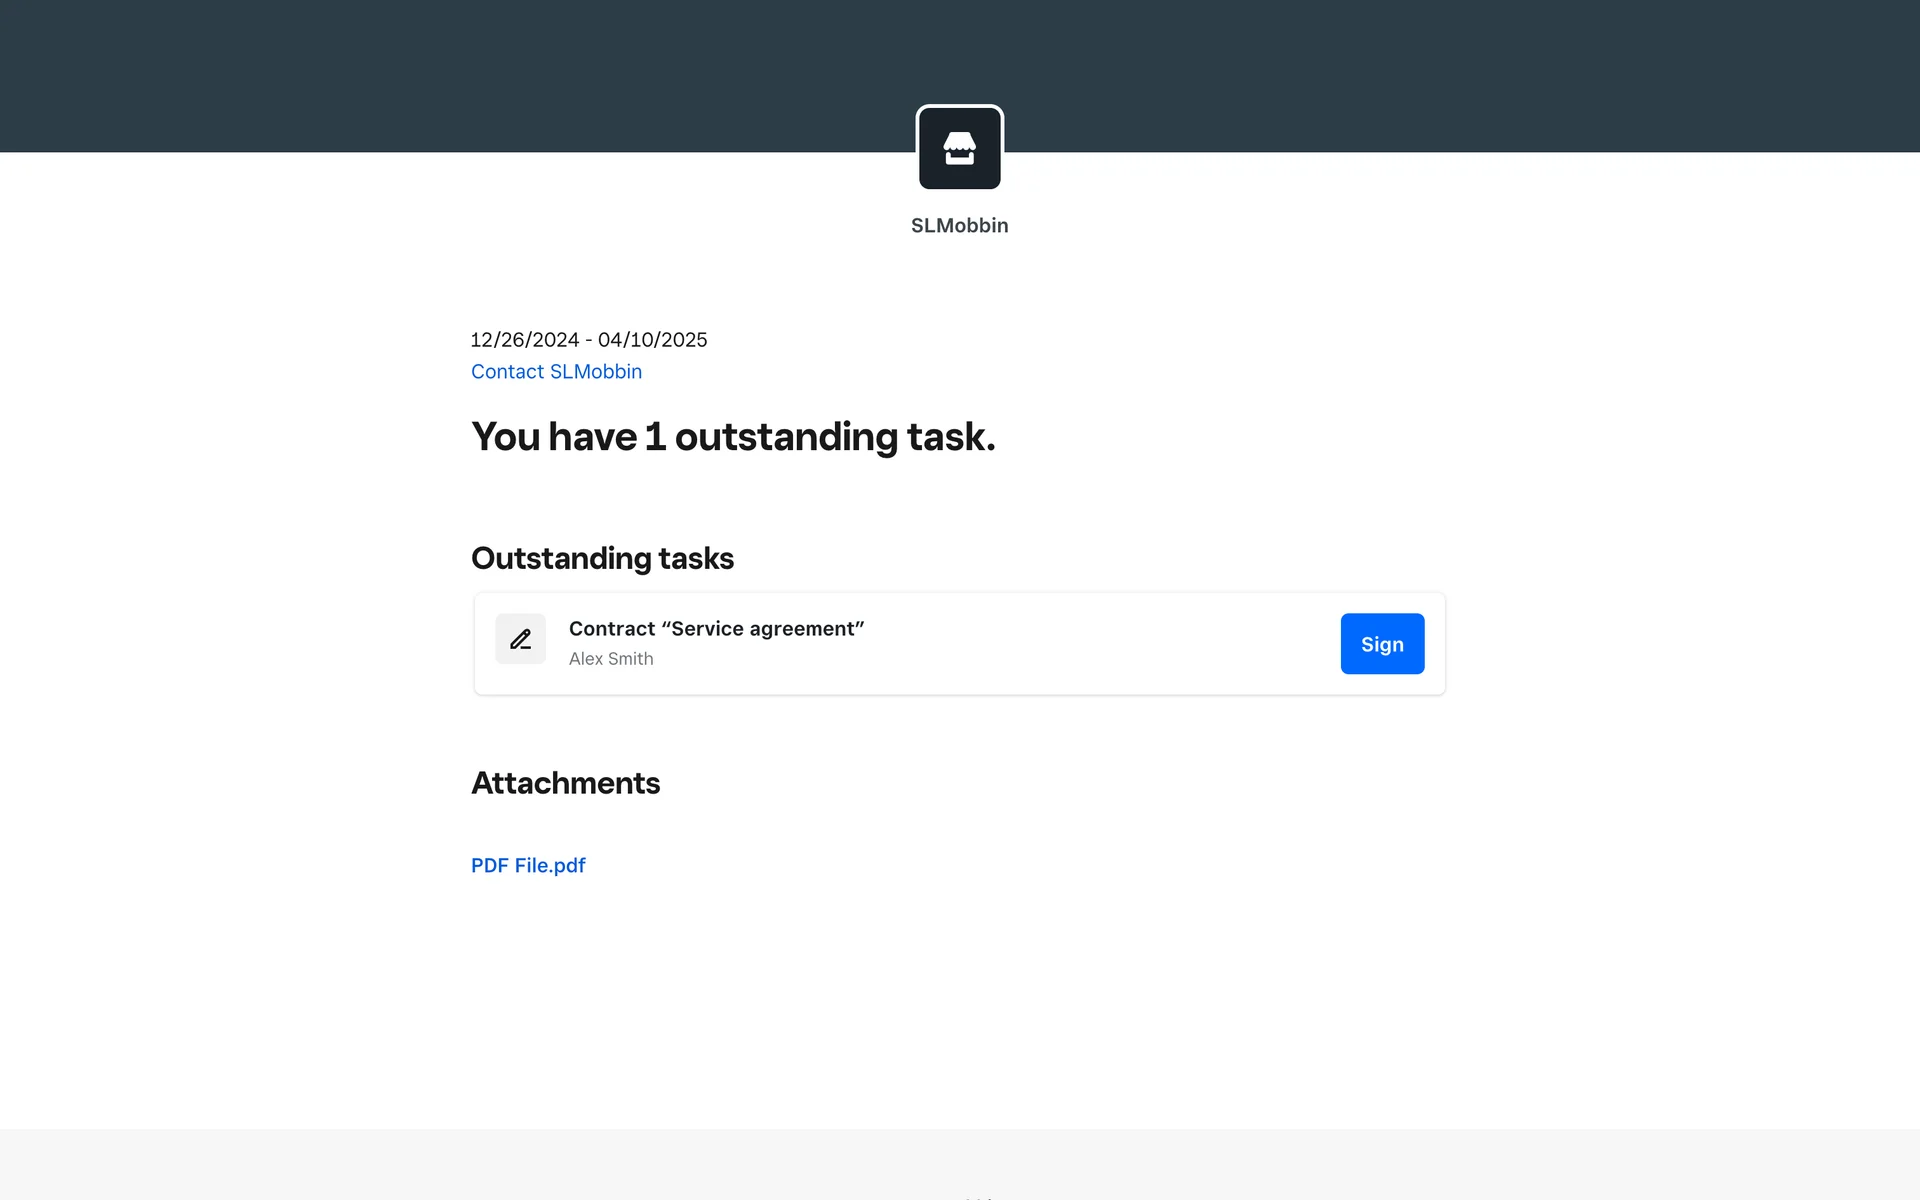This screenshot has height=1200, width=1920.
Task: Click the "04/10/2025" end date text
Action: (x=652, y=340)
